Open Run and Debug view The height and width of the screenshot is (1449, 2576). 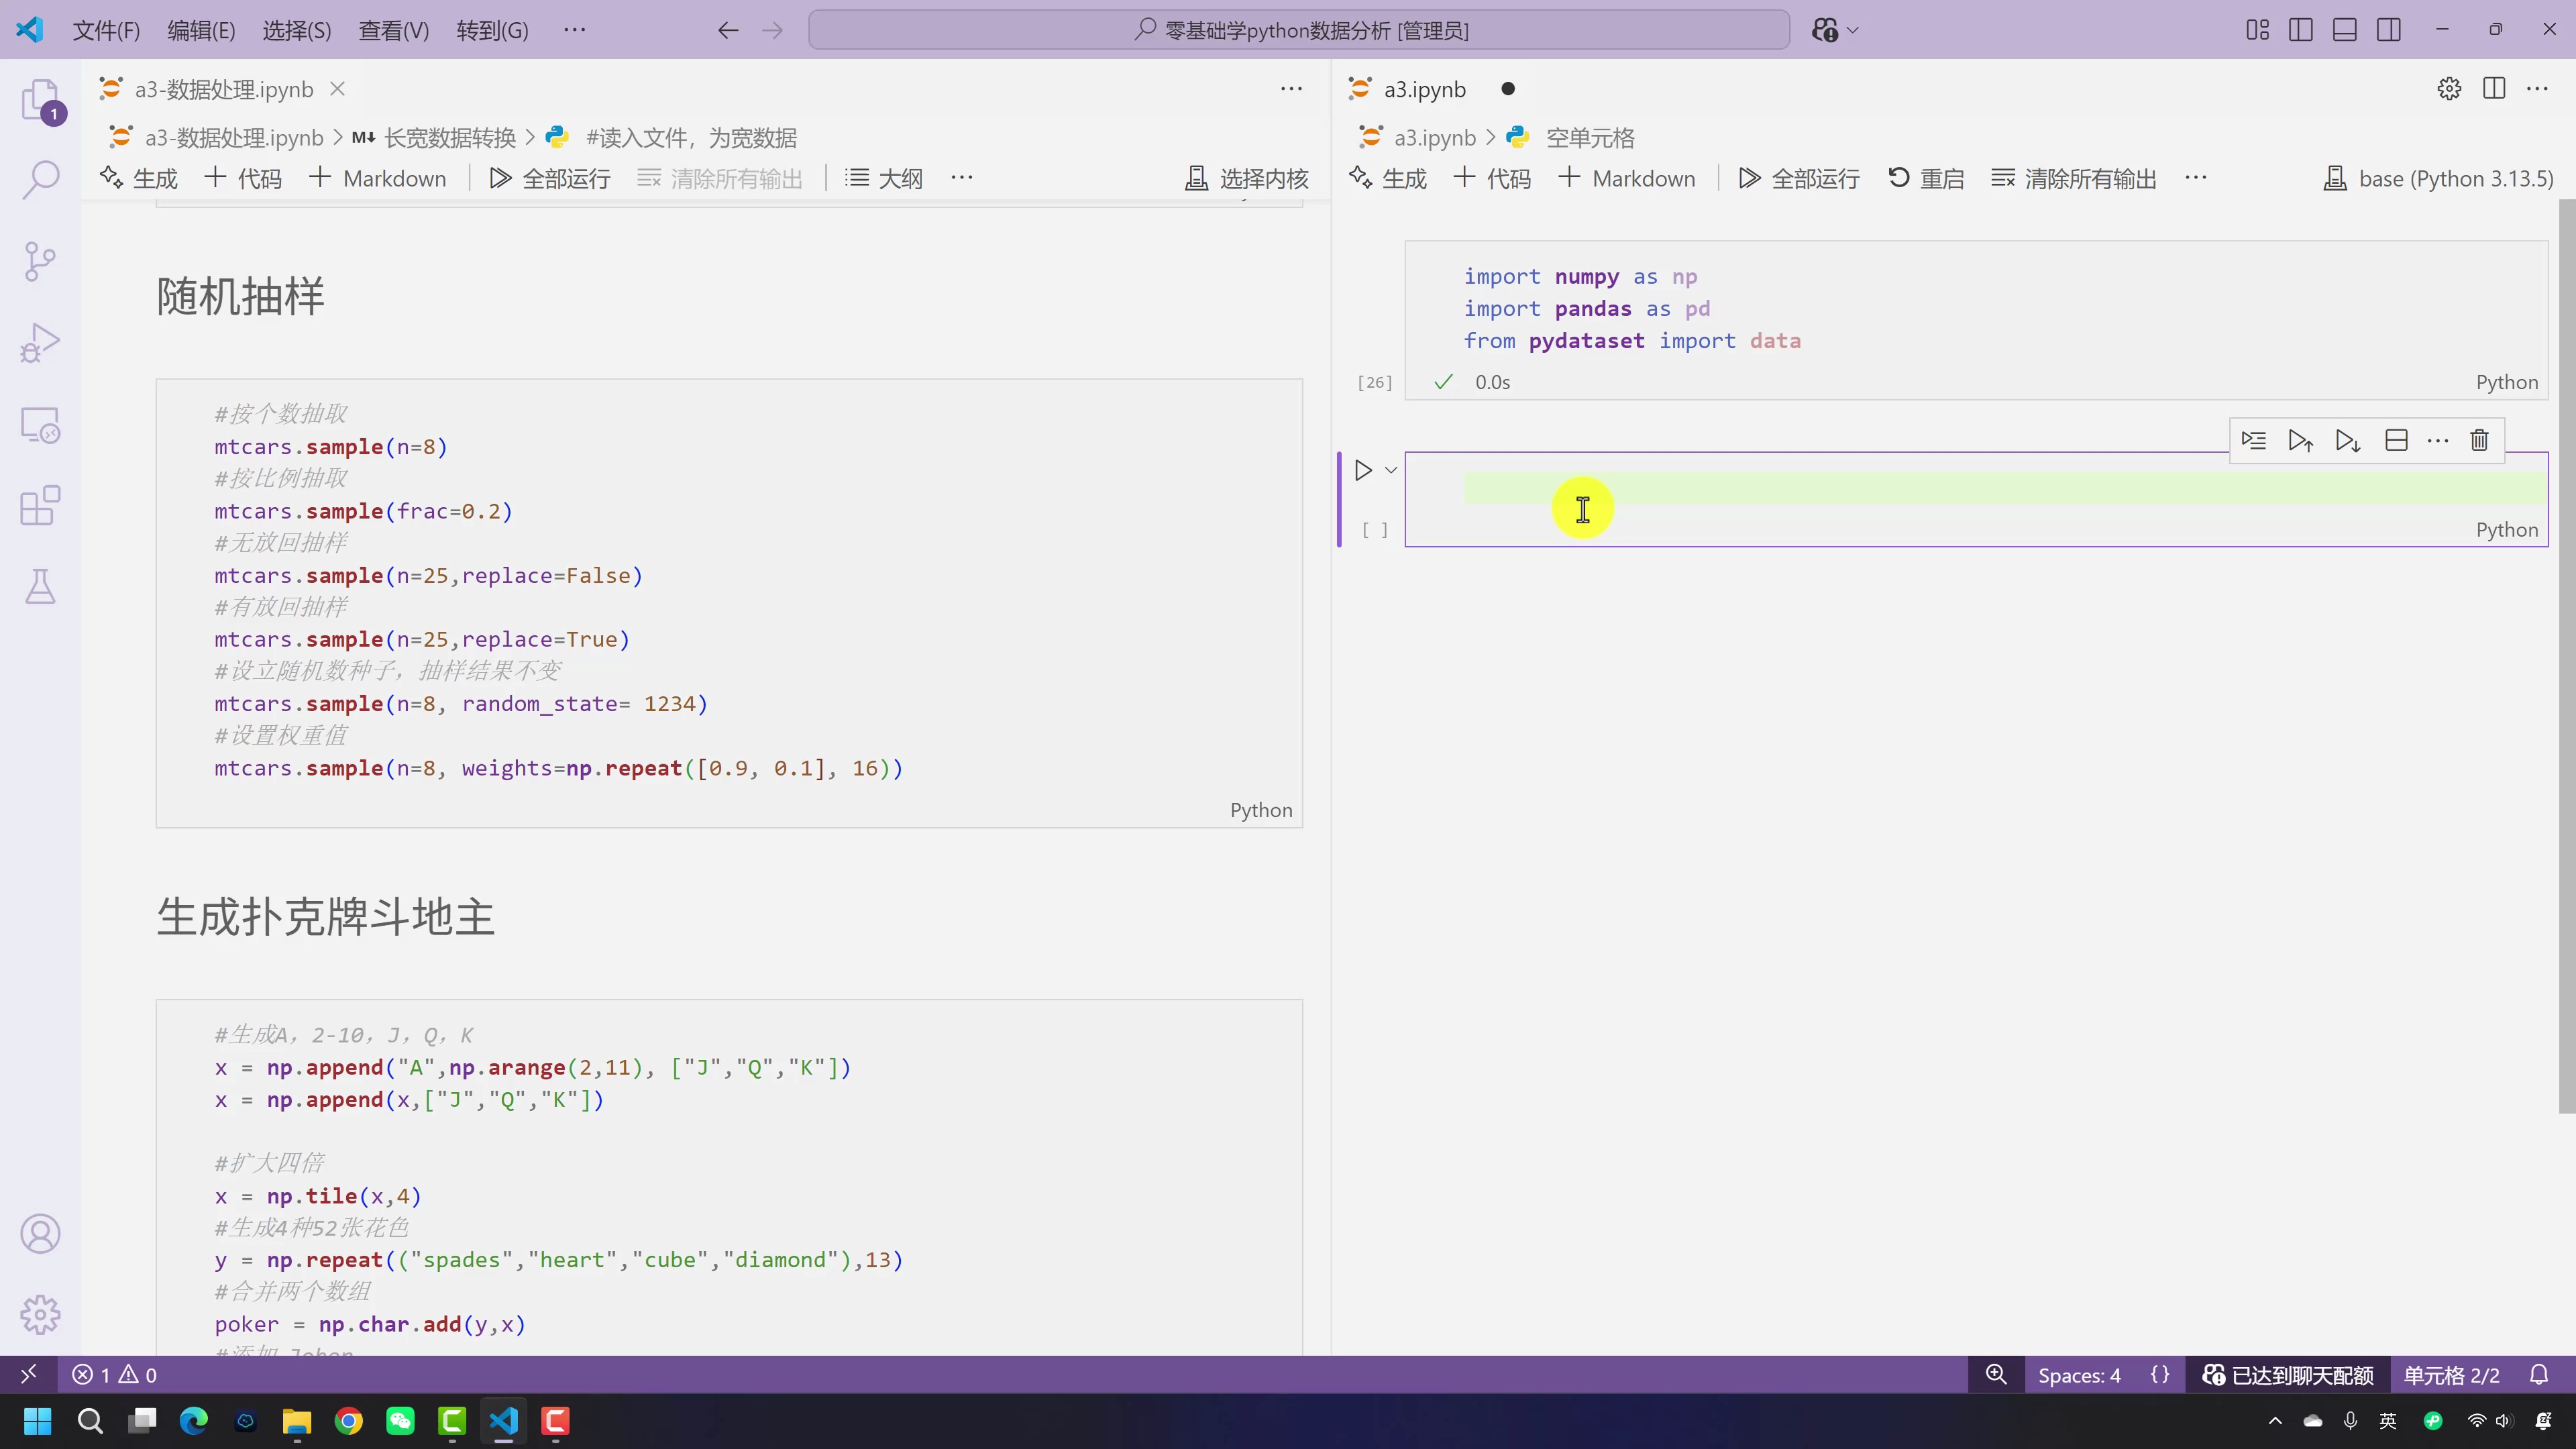click(x=41, y=342)
